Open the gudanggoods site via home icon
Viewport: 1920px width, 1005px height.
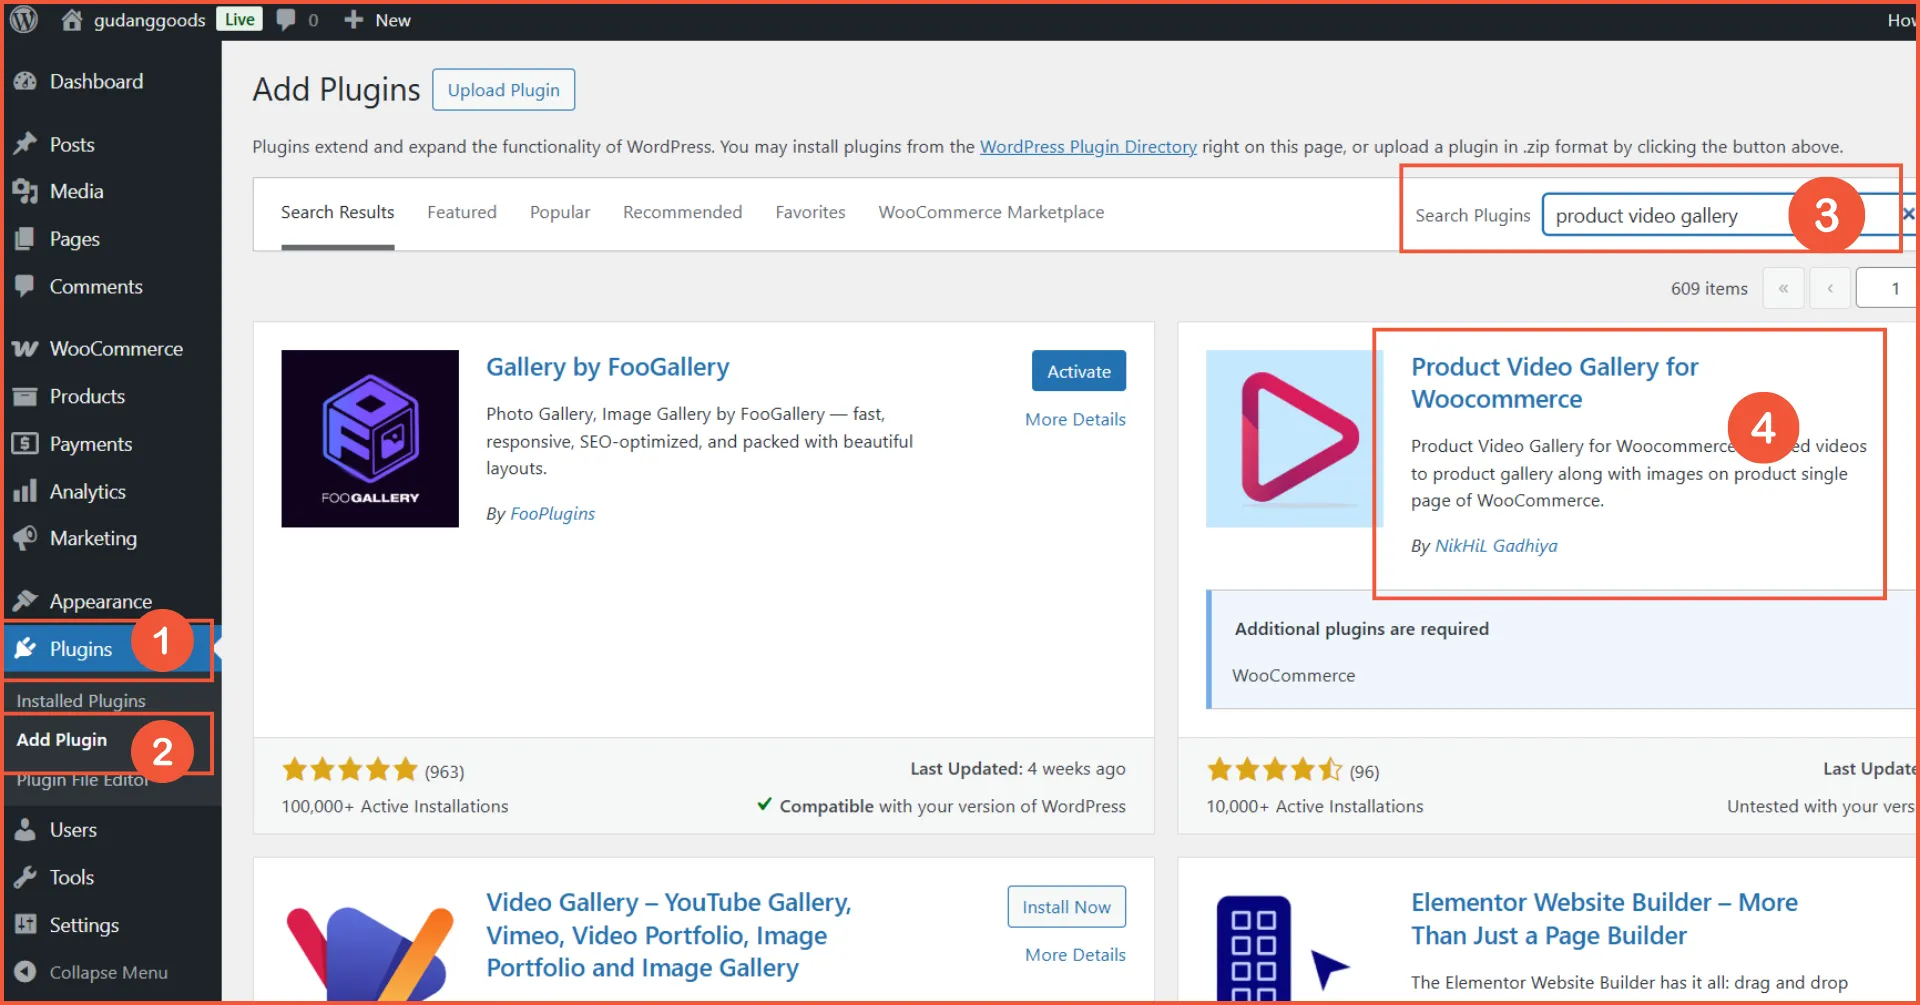click(70, 19)
